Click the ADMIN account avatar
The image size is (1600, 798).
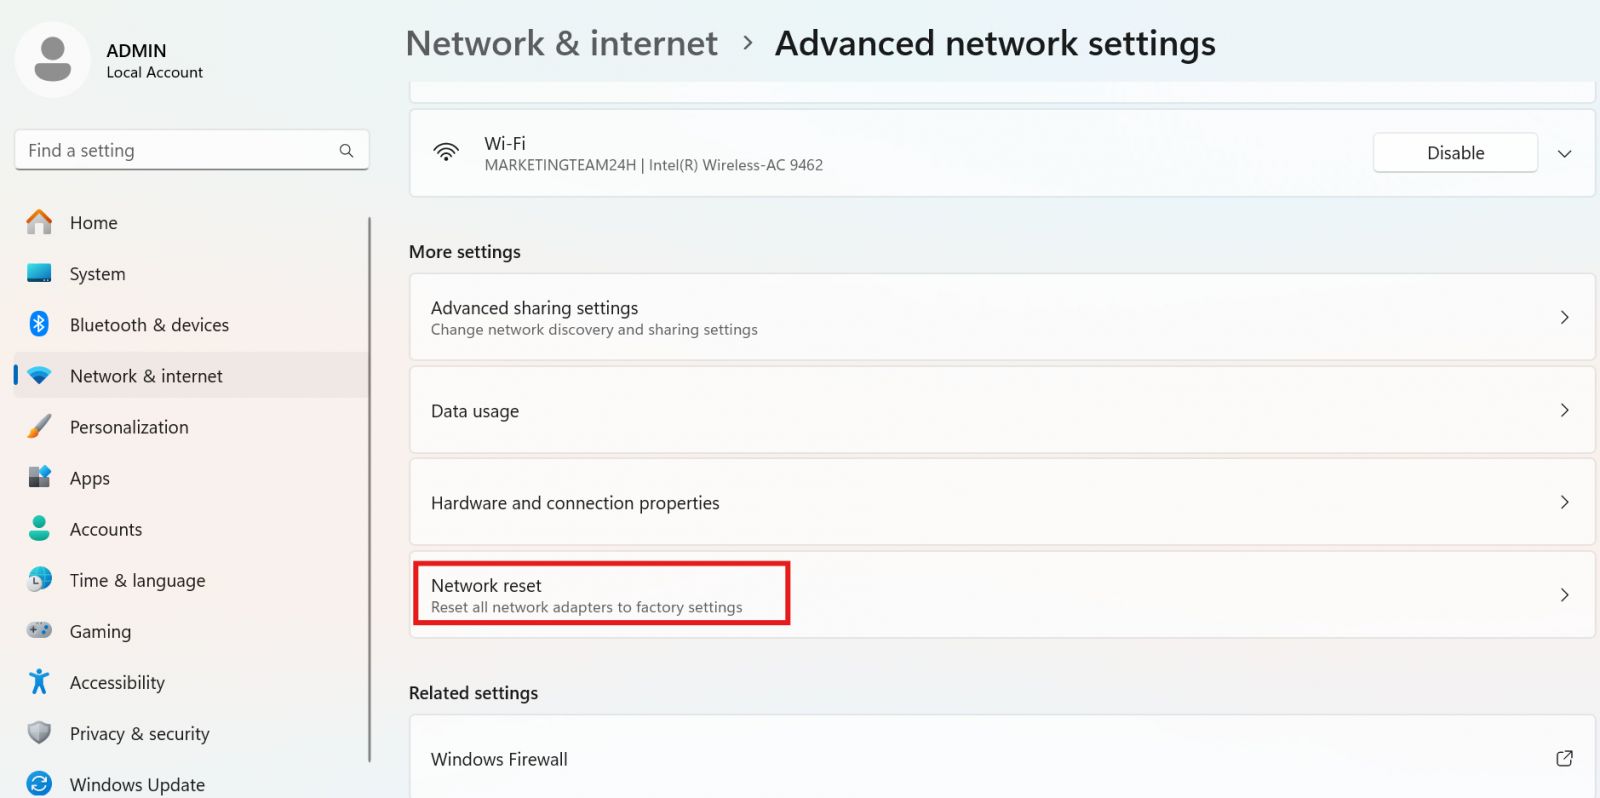pos(53,59)
